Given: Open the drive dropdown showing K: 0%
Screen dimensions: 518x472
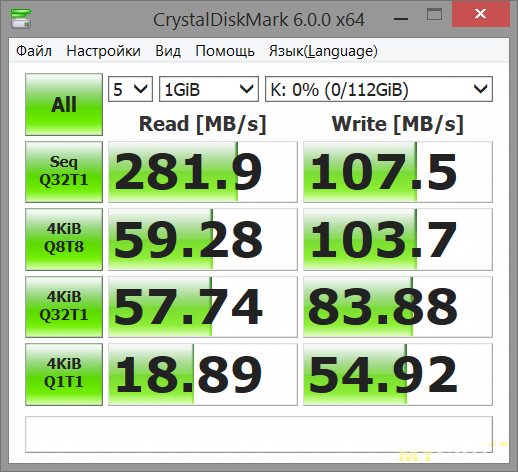Looking at the screenshot, I should coord(379,89).
